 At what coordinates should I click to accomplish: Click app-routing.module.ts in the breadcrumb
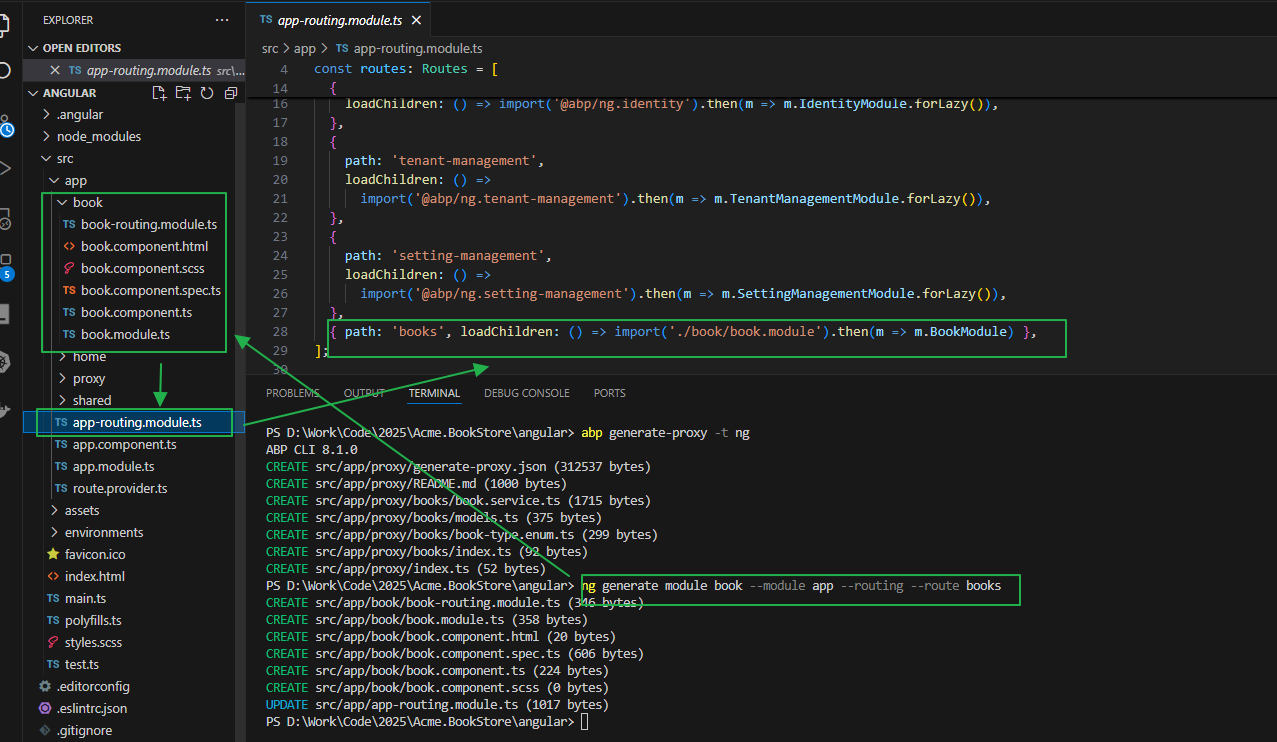click(418, 48)
